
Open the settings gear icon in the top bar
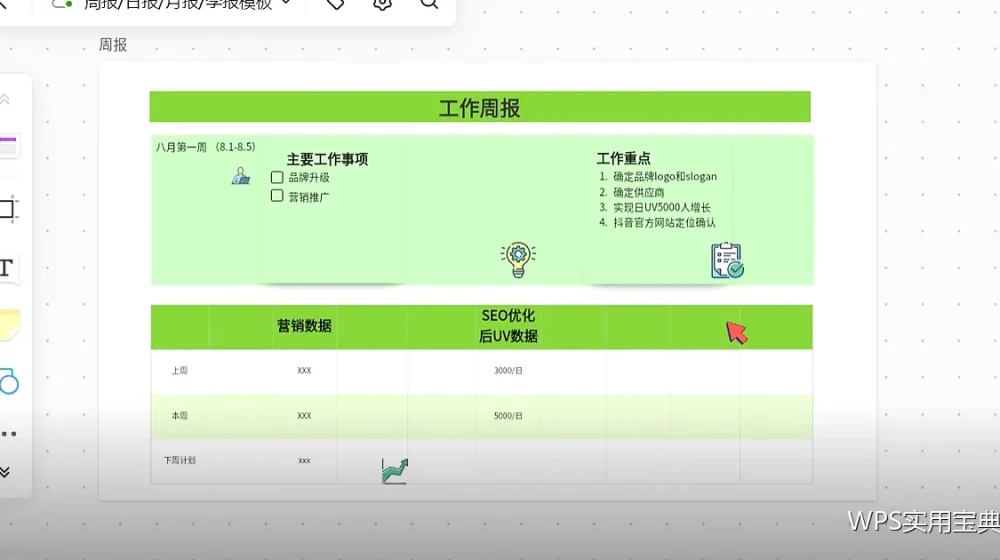pyautogui.click(x=382, y=4)
